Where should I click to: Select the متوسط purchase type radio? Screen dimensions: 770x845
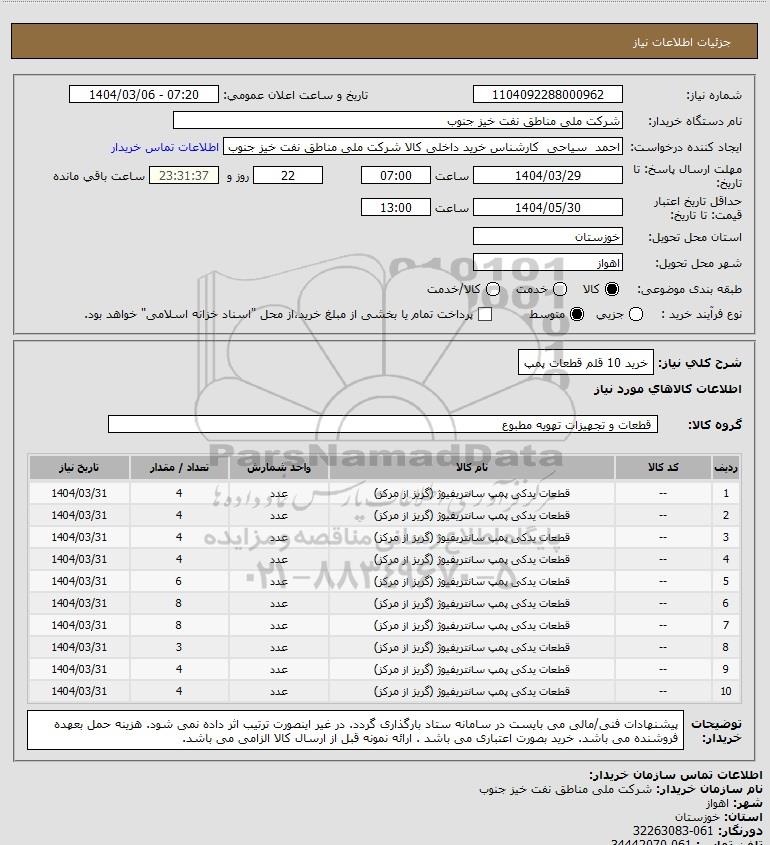click(577, 314)
